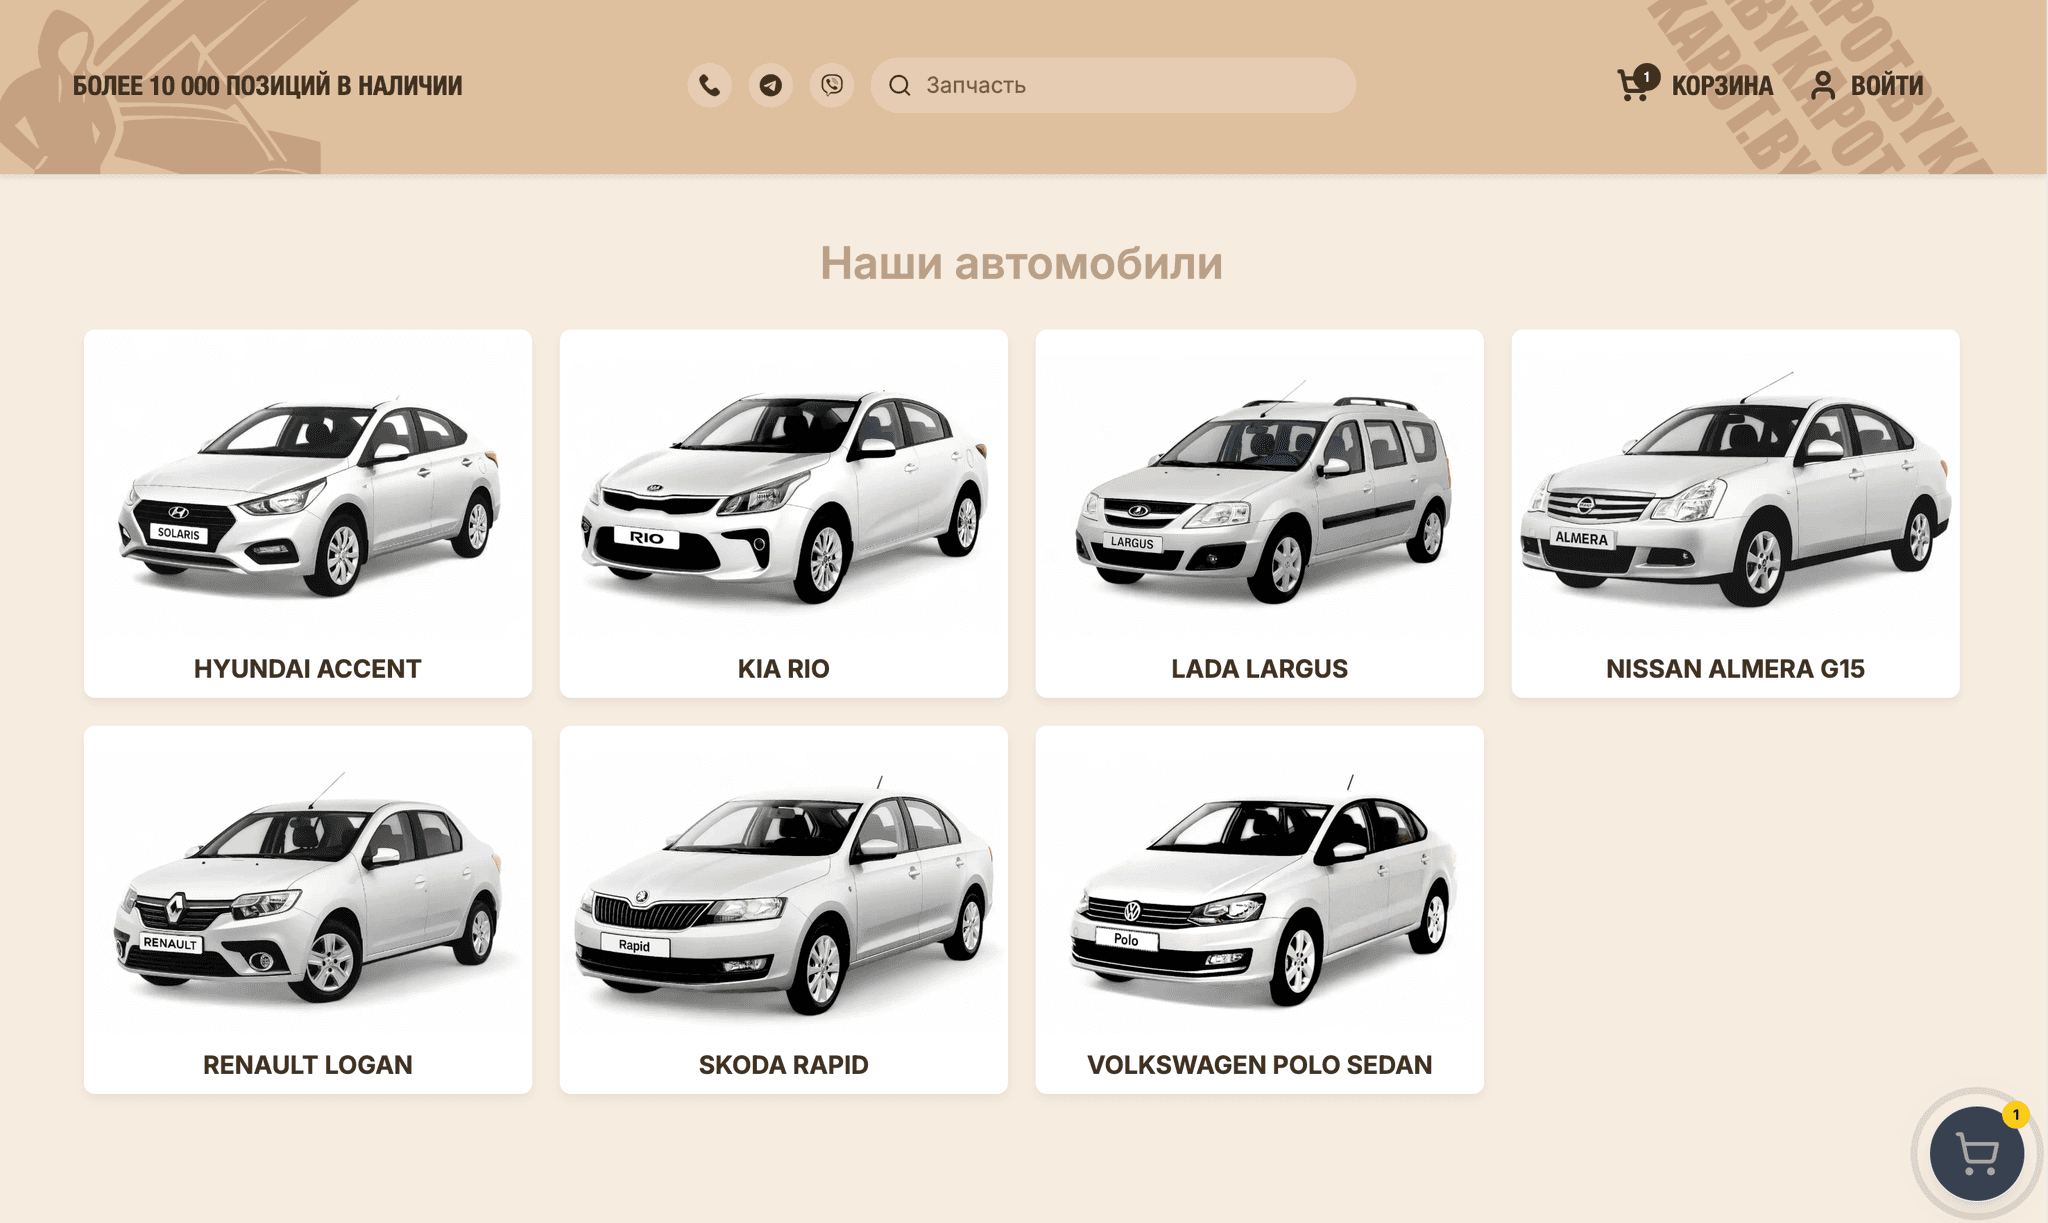Select the Hyundai Accent car image

tap(308, 495)
